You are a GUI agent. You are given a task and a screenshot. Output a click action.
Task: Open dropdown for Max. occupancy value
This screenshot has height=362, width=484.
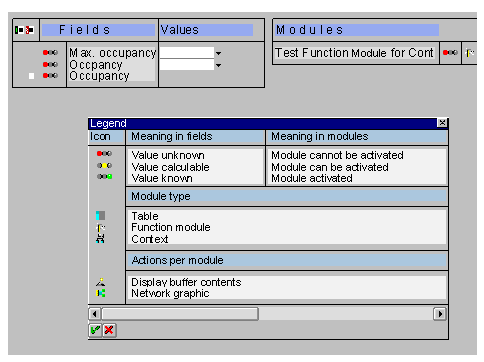point(218,53)
